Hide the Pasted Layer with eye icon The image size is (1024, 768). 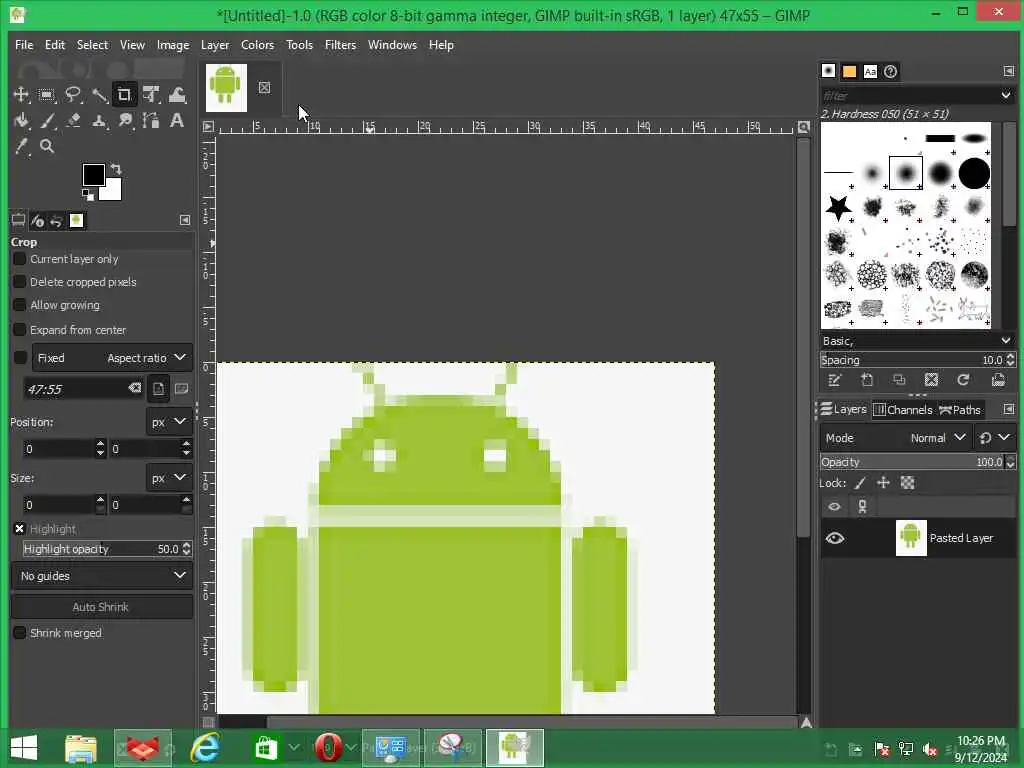click(x=835, y=539)
